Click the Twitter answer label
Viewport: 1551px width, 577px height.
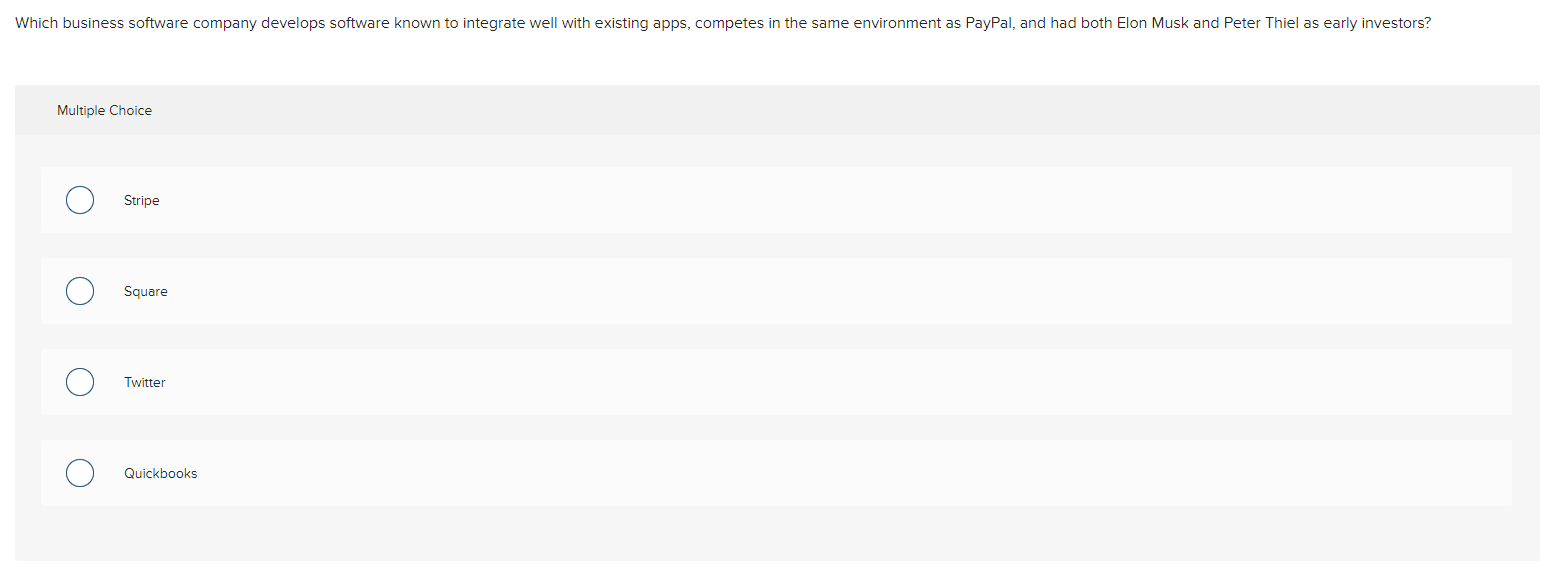click(145, 381)
